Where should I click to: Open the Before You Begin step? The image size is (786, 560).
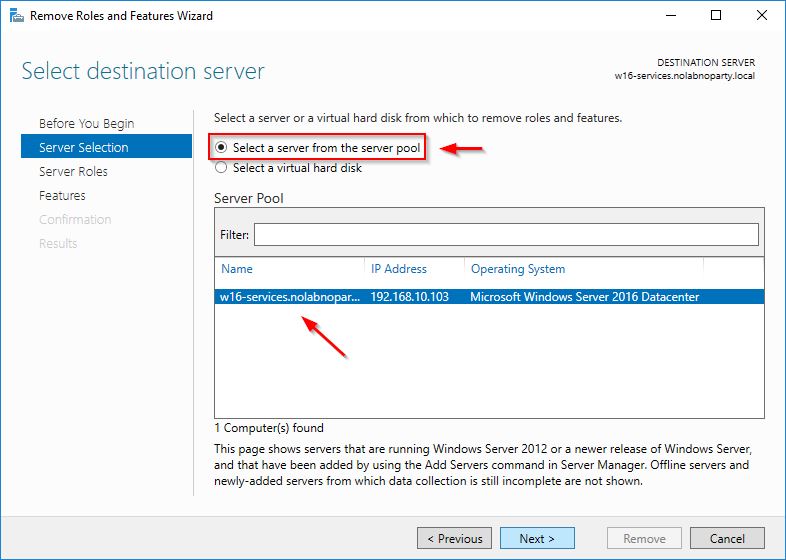(86, 123)
